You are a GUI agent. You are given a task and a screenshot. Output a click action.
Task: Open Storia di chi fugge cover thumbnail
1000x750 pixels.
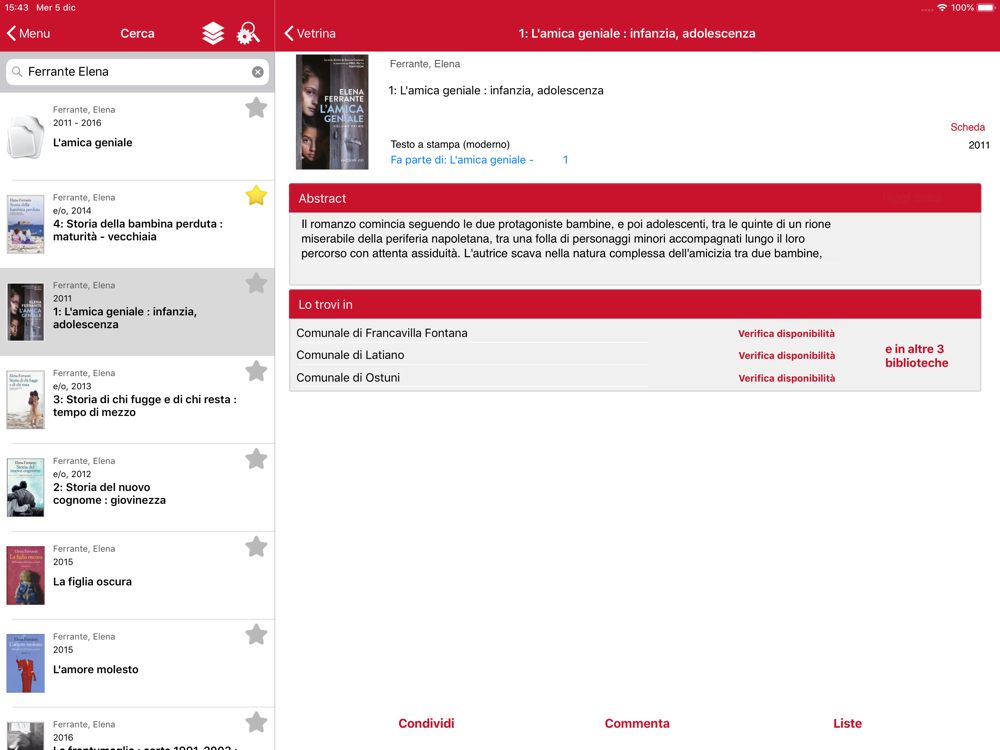pos(26,399)
